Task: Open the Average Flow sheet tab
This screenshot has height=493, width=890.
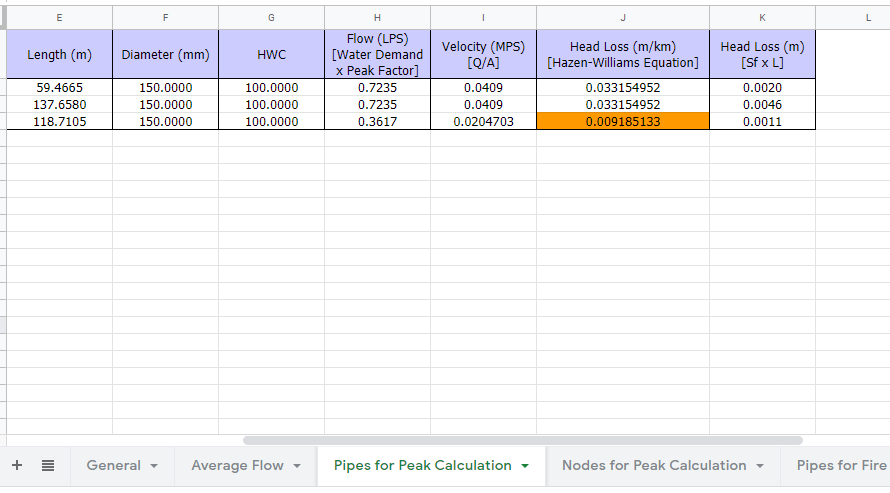Action: [246, 466]
